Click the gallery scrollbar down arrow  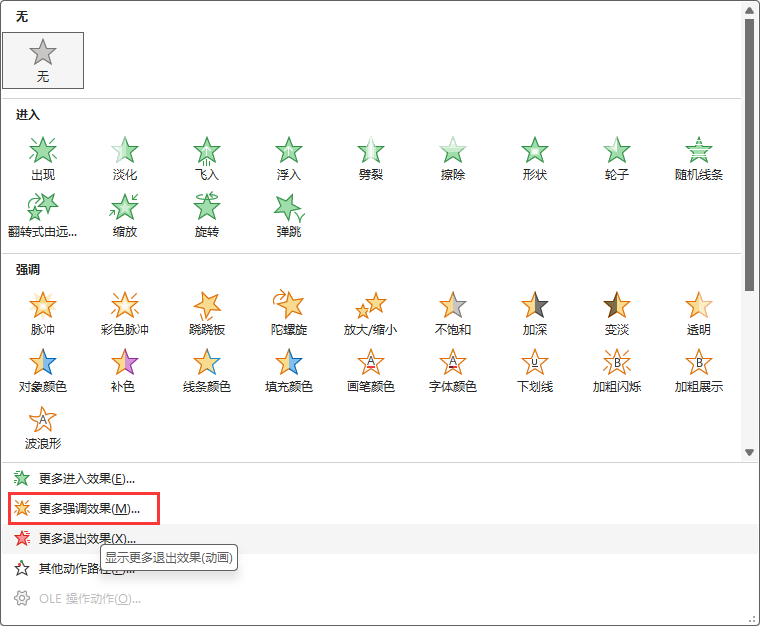pyautogui.click(x=749, y=453)
